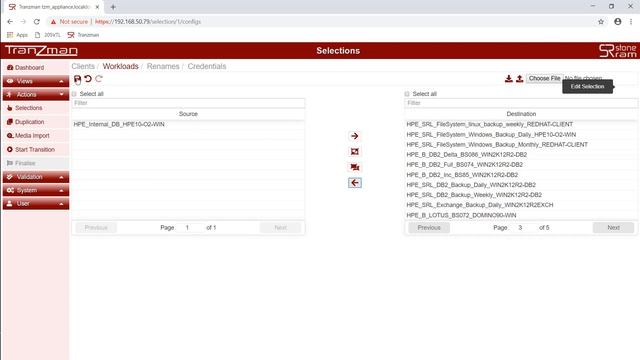Click the Destination column header
Screen dimensions: 640x360
pyautogui.click(x=521, y=114)
